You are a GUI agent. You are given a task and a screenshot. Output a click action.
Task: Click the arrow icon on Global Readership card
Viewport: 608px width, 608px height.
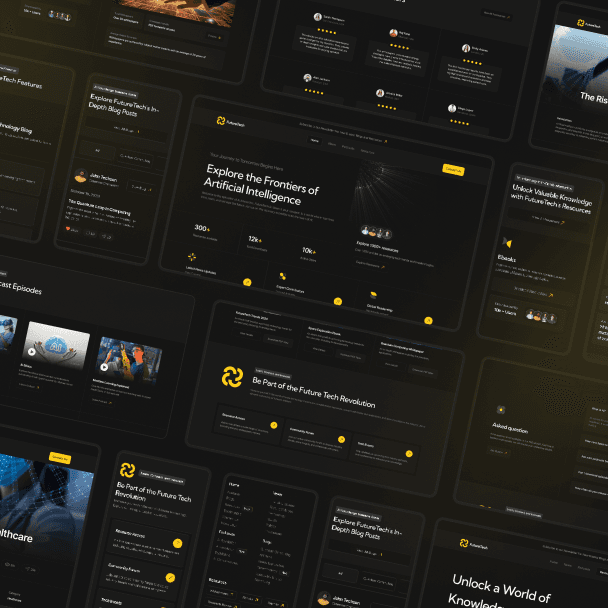pos(428,320)
